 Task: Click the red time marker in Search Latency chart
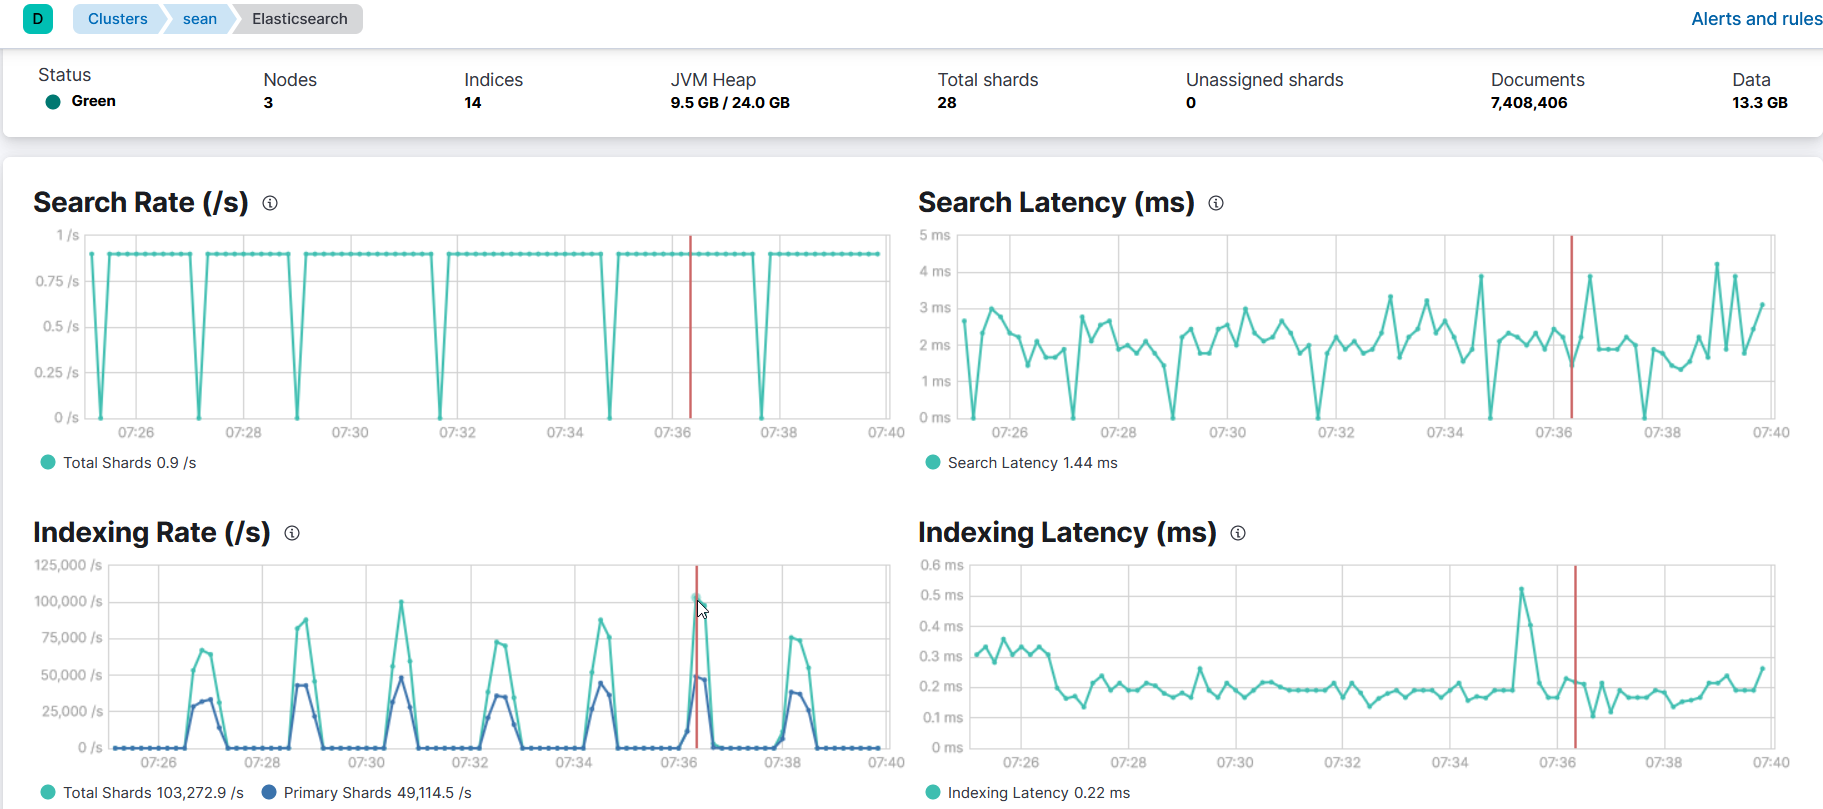click(1571, 327)
